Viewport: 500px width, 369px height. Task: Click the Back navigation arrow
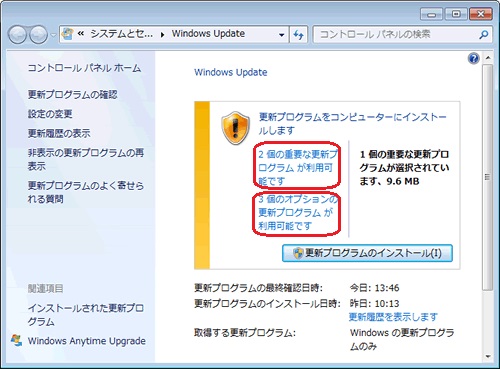(17, 34)
